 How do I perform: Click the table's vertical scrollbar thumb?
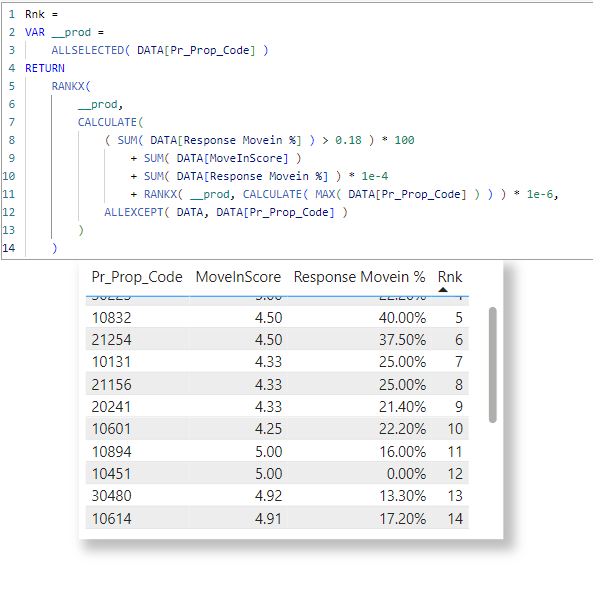pos(492,365)
